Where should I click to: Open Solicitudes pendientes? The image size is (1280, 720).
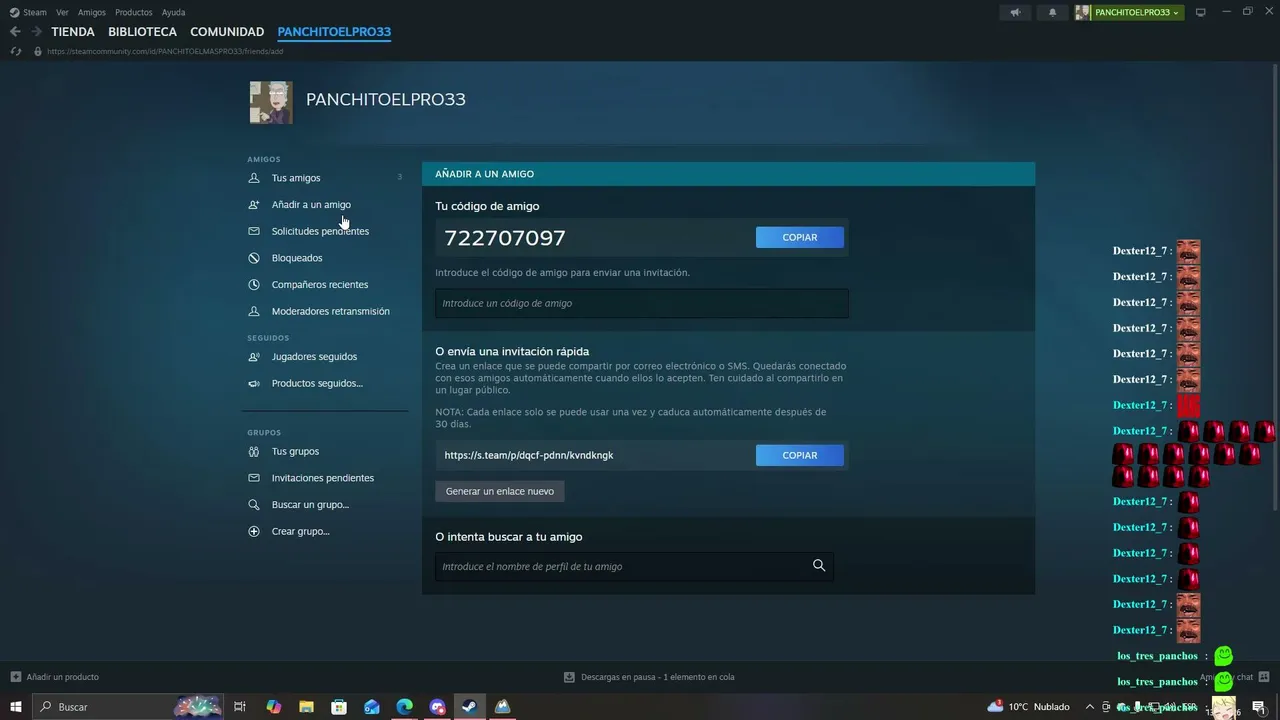(x=320, y=231)
